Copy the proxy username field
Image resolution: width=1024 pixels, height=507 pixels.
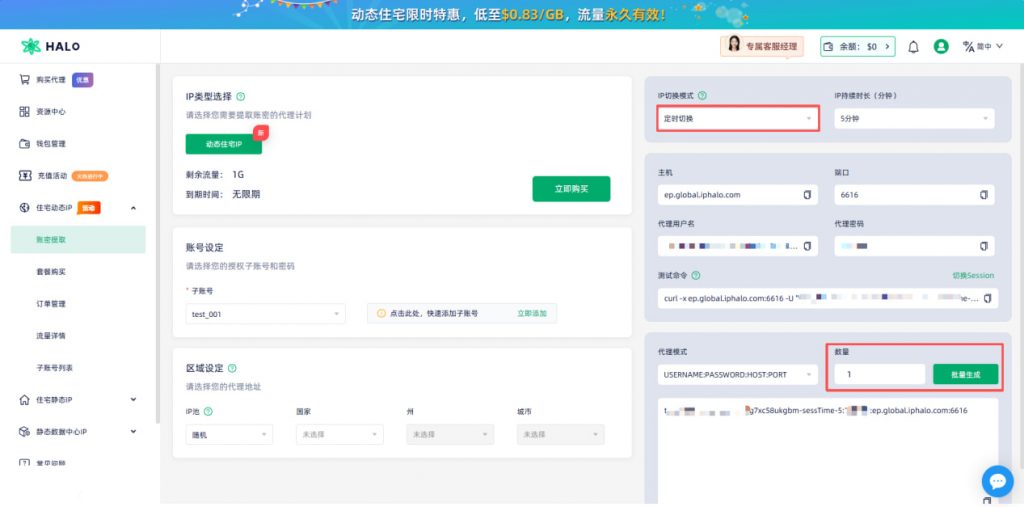point(807,245)
